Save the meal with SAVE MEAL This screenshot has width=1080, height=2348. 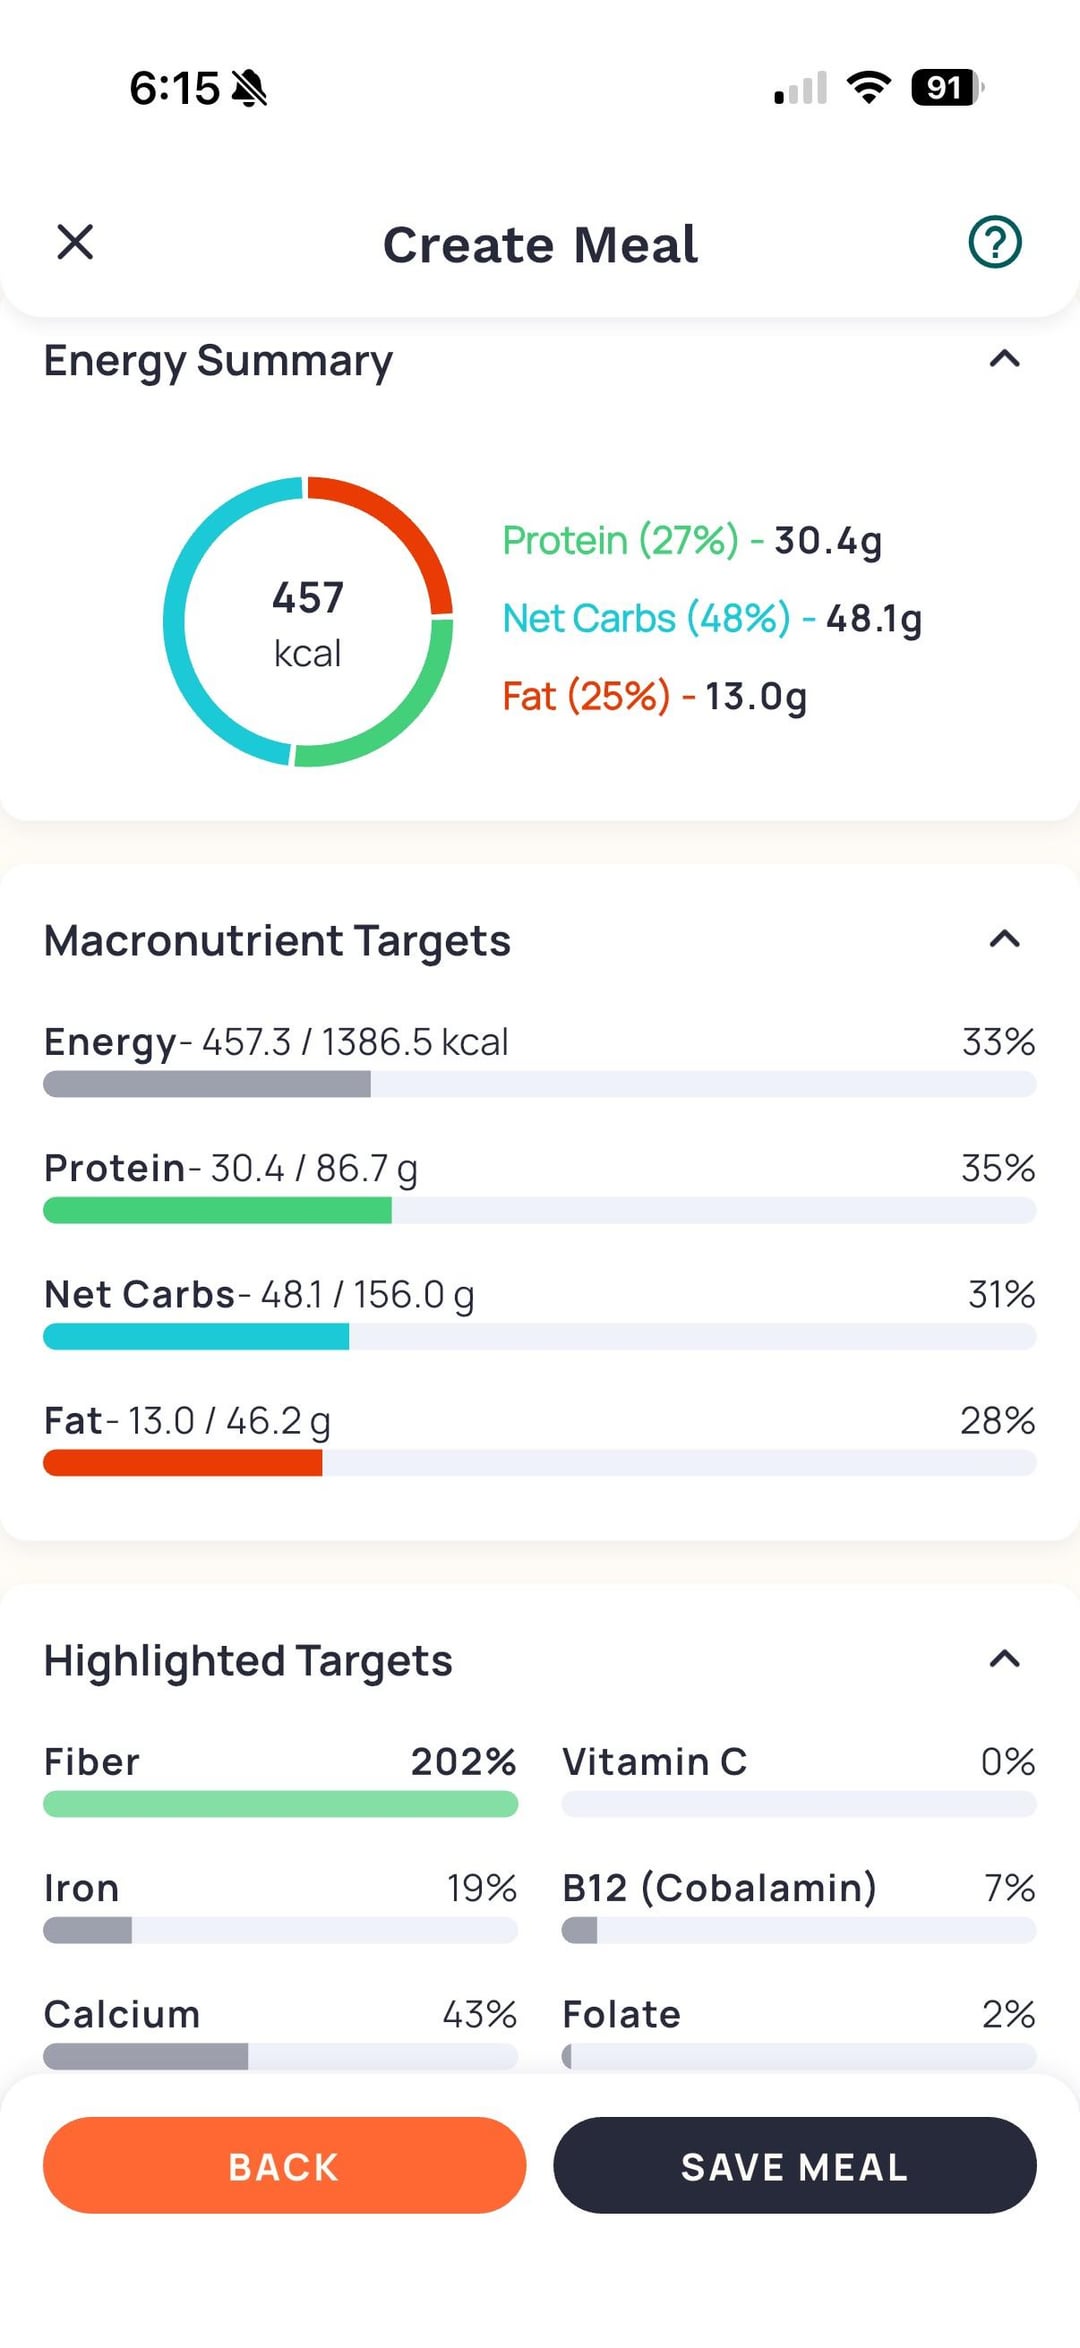[794, 2166]
